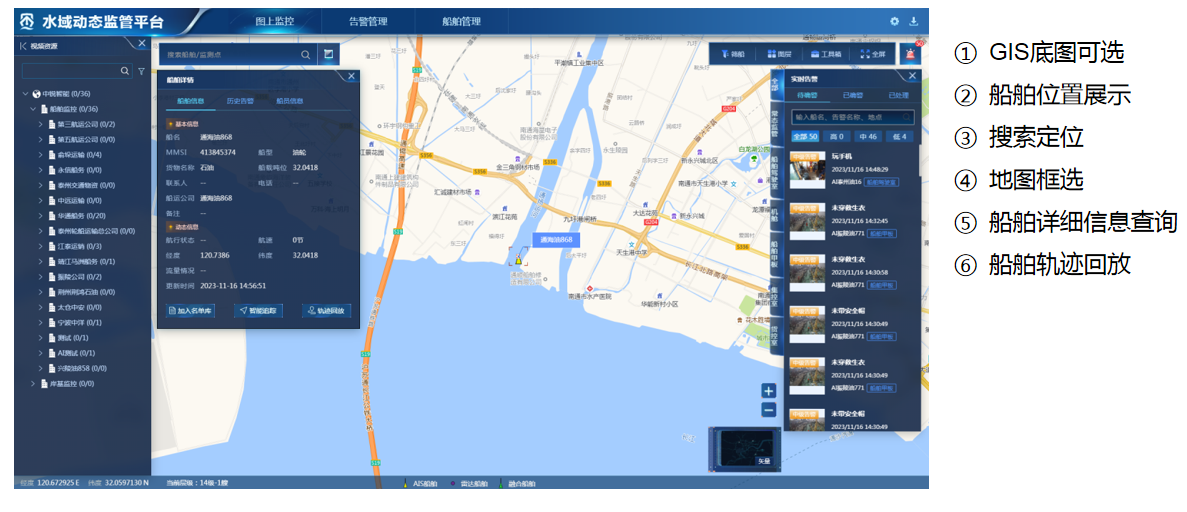Toggle 全屏 fullscreen mode
The image size is (1187, 512).
[872, 54]
